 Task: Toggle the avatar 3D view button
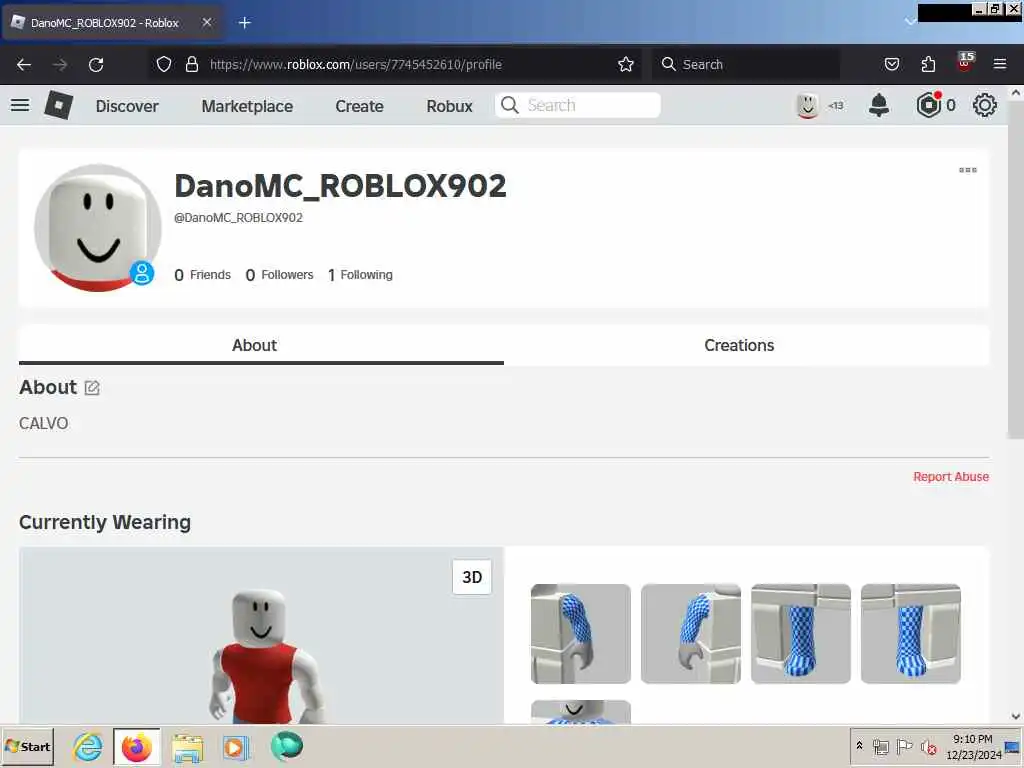pos(472,577)
